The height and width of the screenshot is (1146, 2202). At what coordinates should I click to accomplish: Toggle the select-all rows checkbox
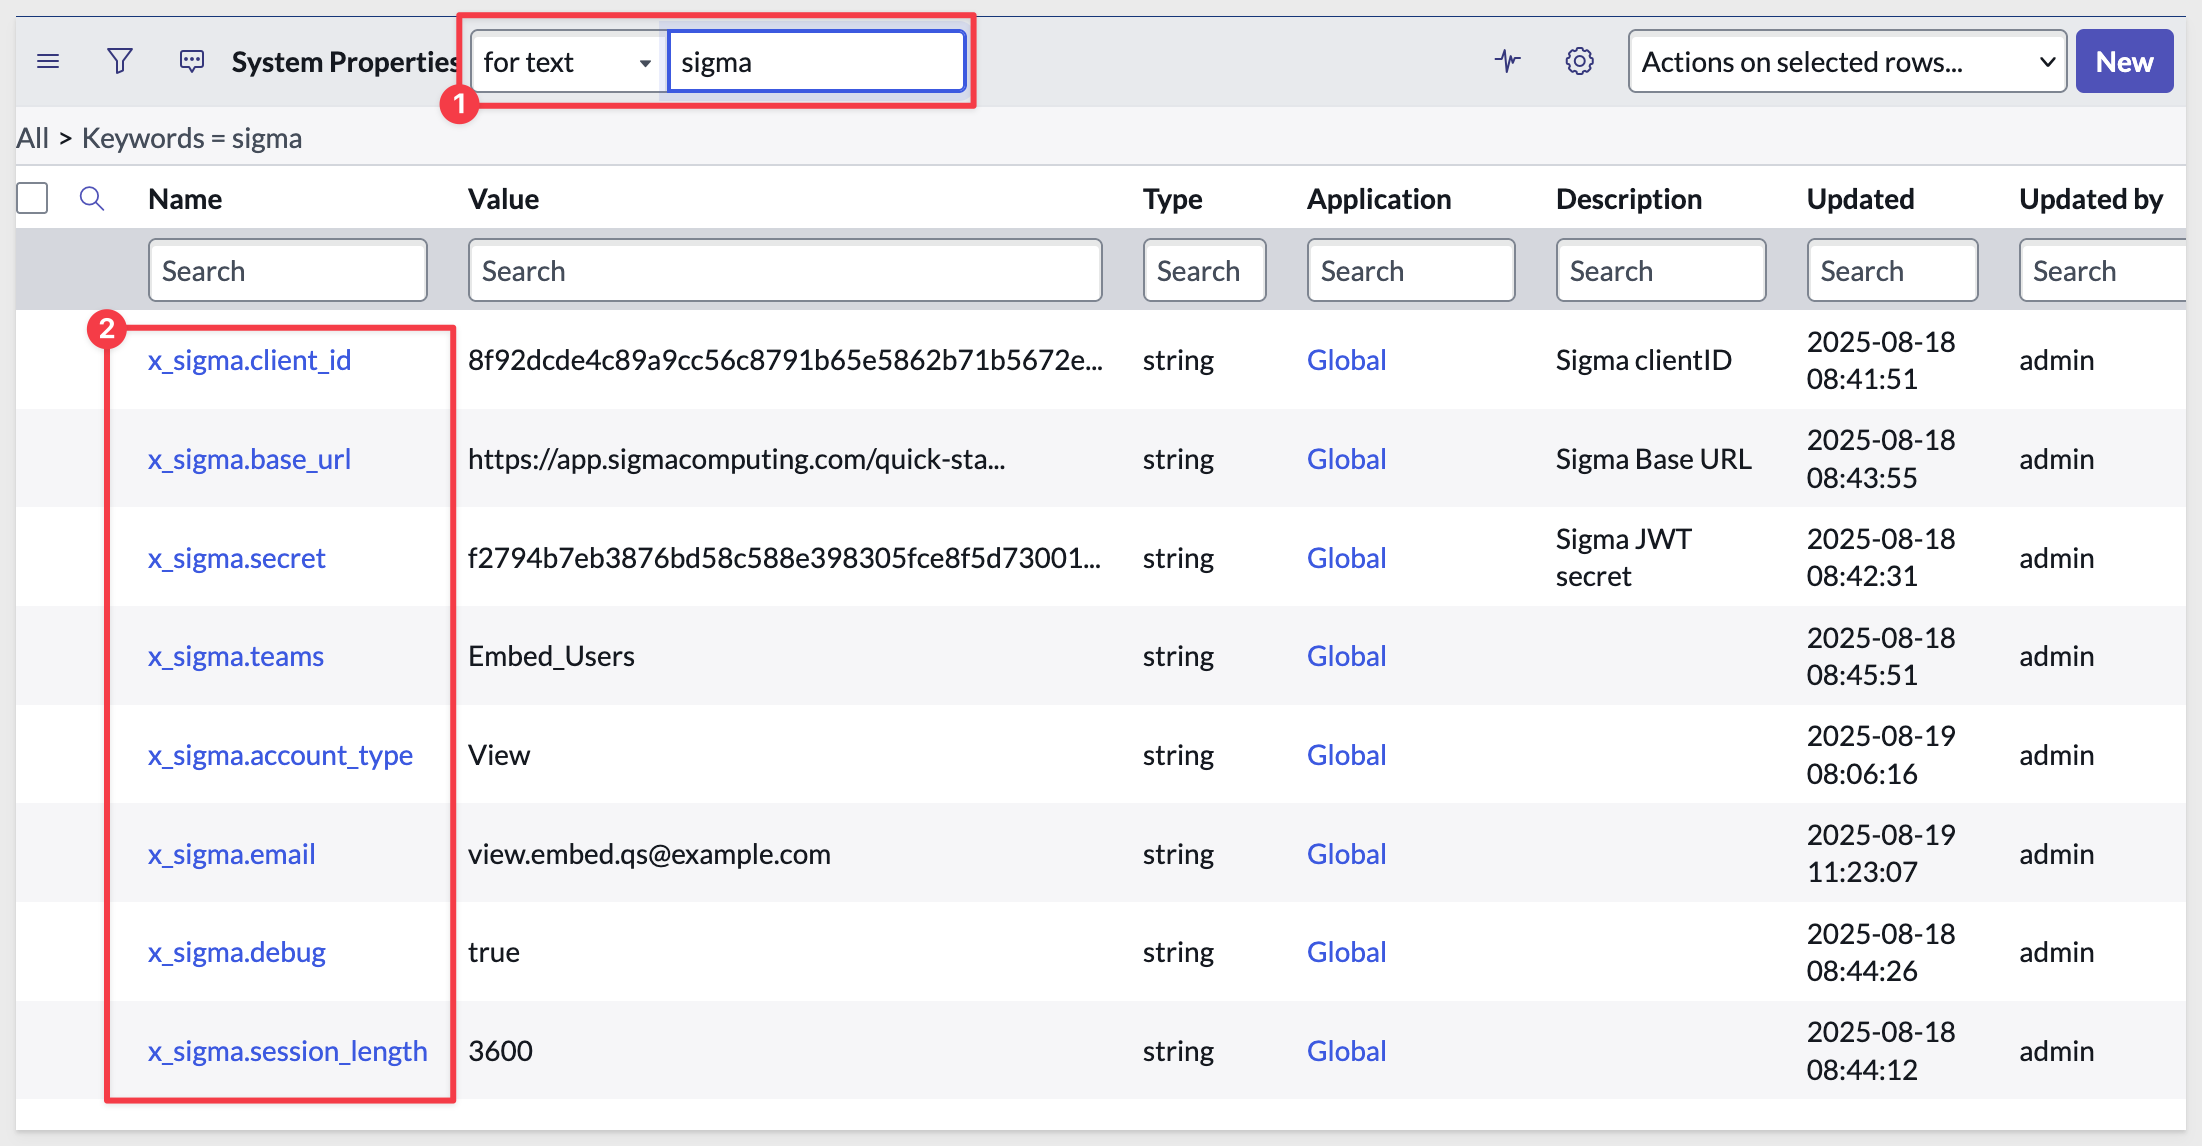tap(32, 199)
